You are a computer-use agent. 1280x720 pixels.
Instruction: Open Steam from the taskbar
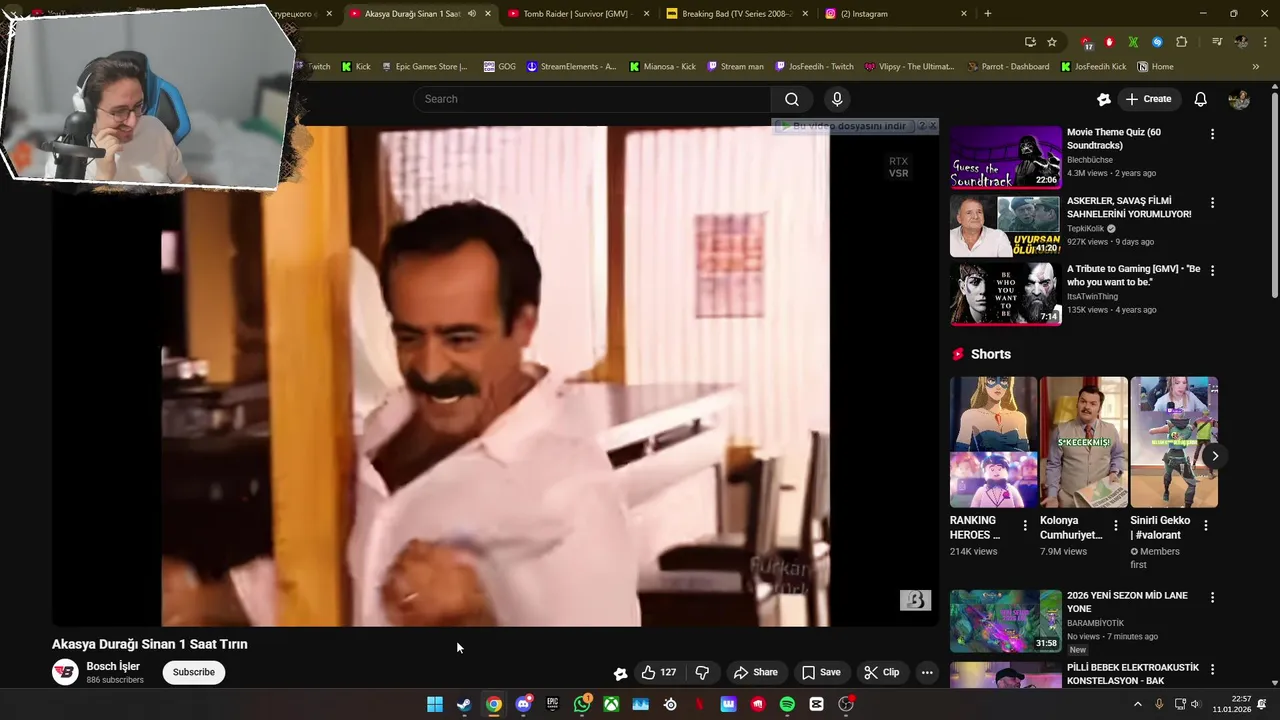(464, 704)
